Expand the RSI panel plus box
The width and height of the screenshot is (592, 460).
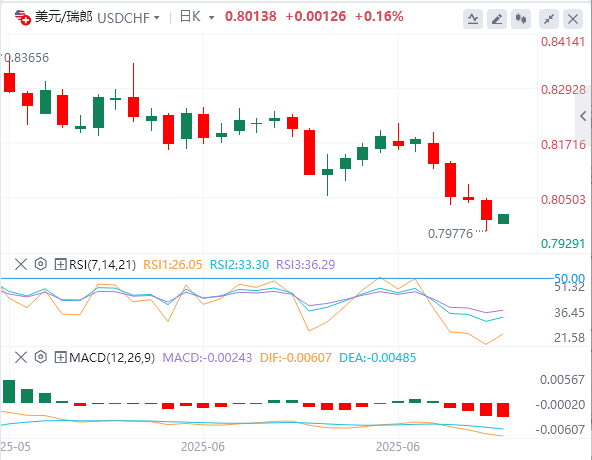pos(60,264)
